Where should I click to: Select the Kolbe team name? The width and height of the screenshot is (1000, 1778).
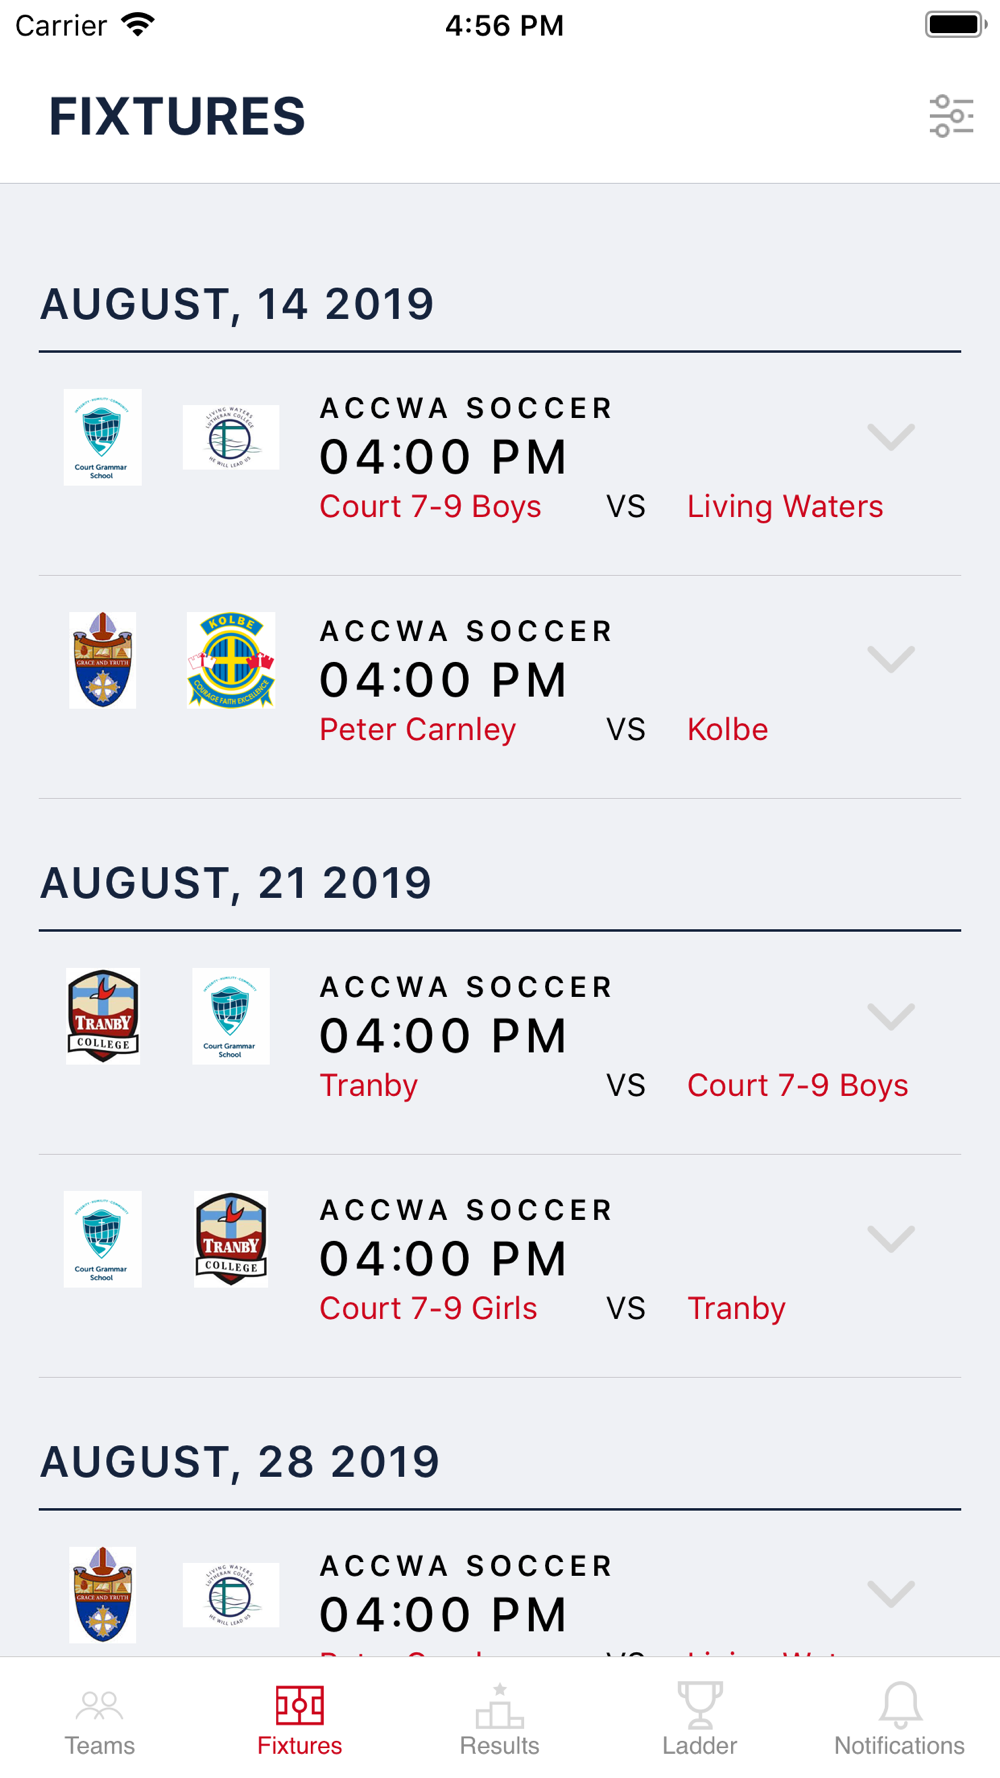pos(728,729)
